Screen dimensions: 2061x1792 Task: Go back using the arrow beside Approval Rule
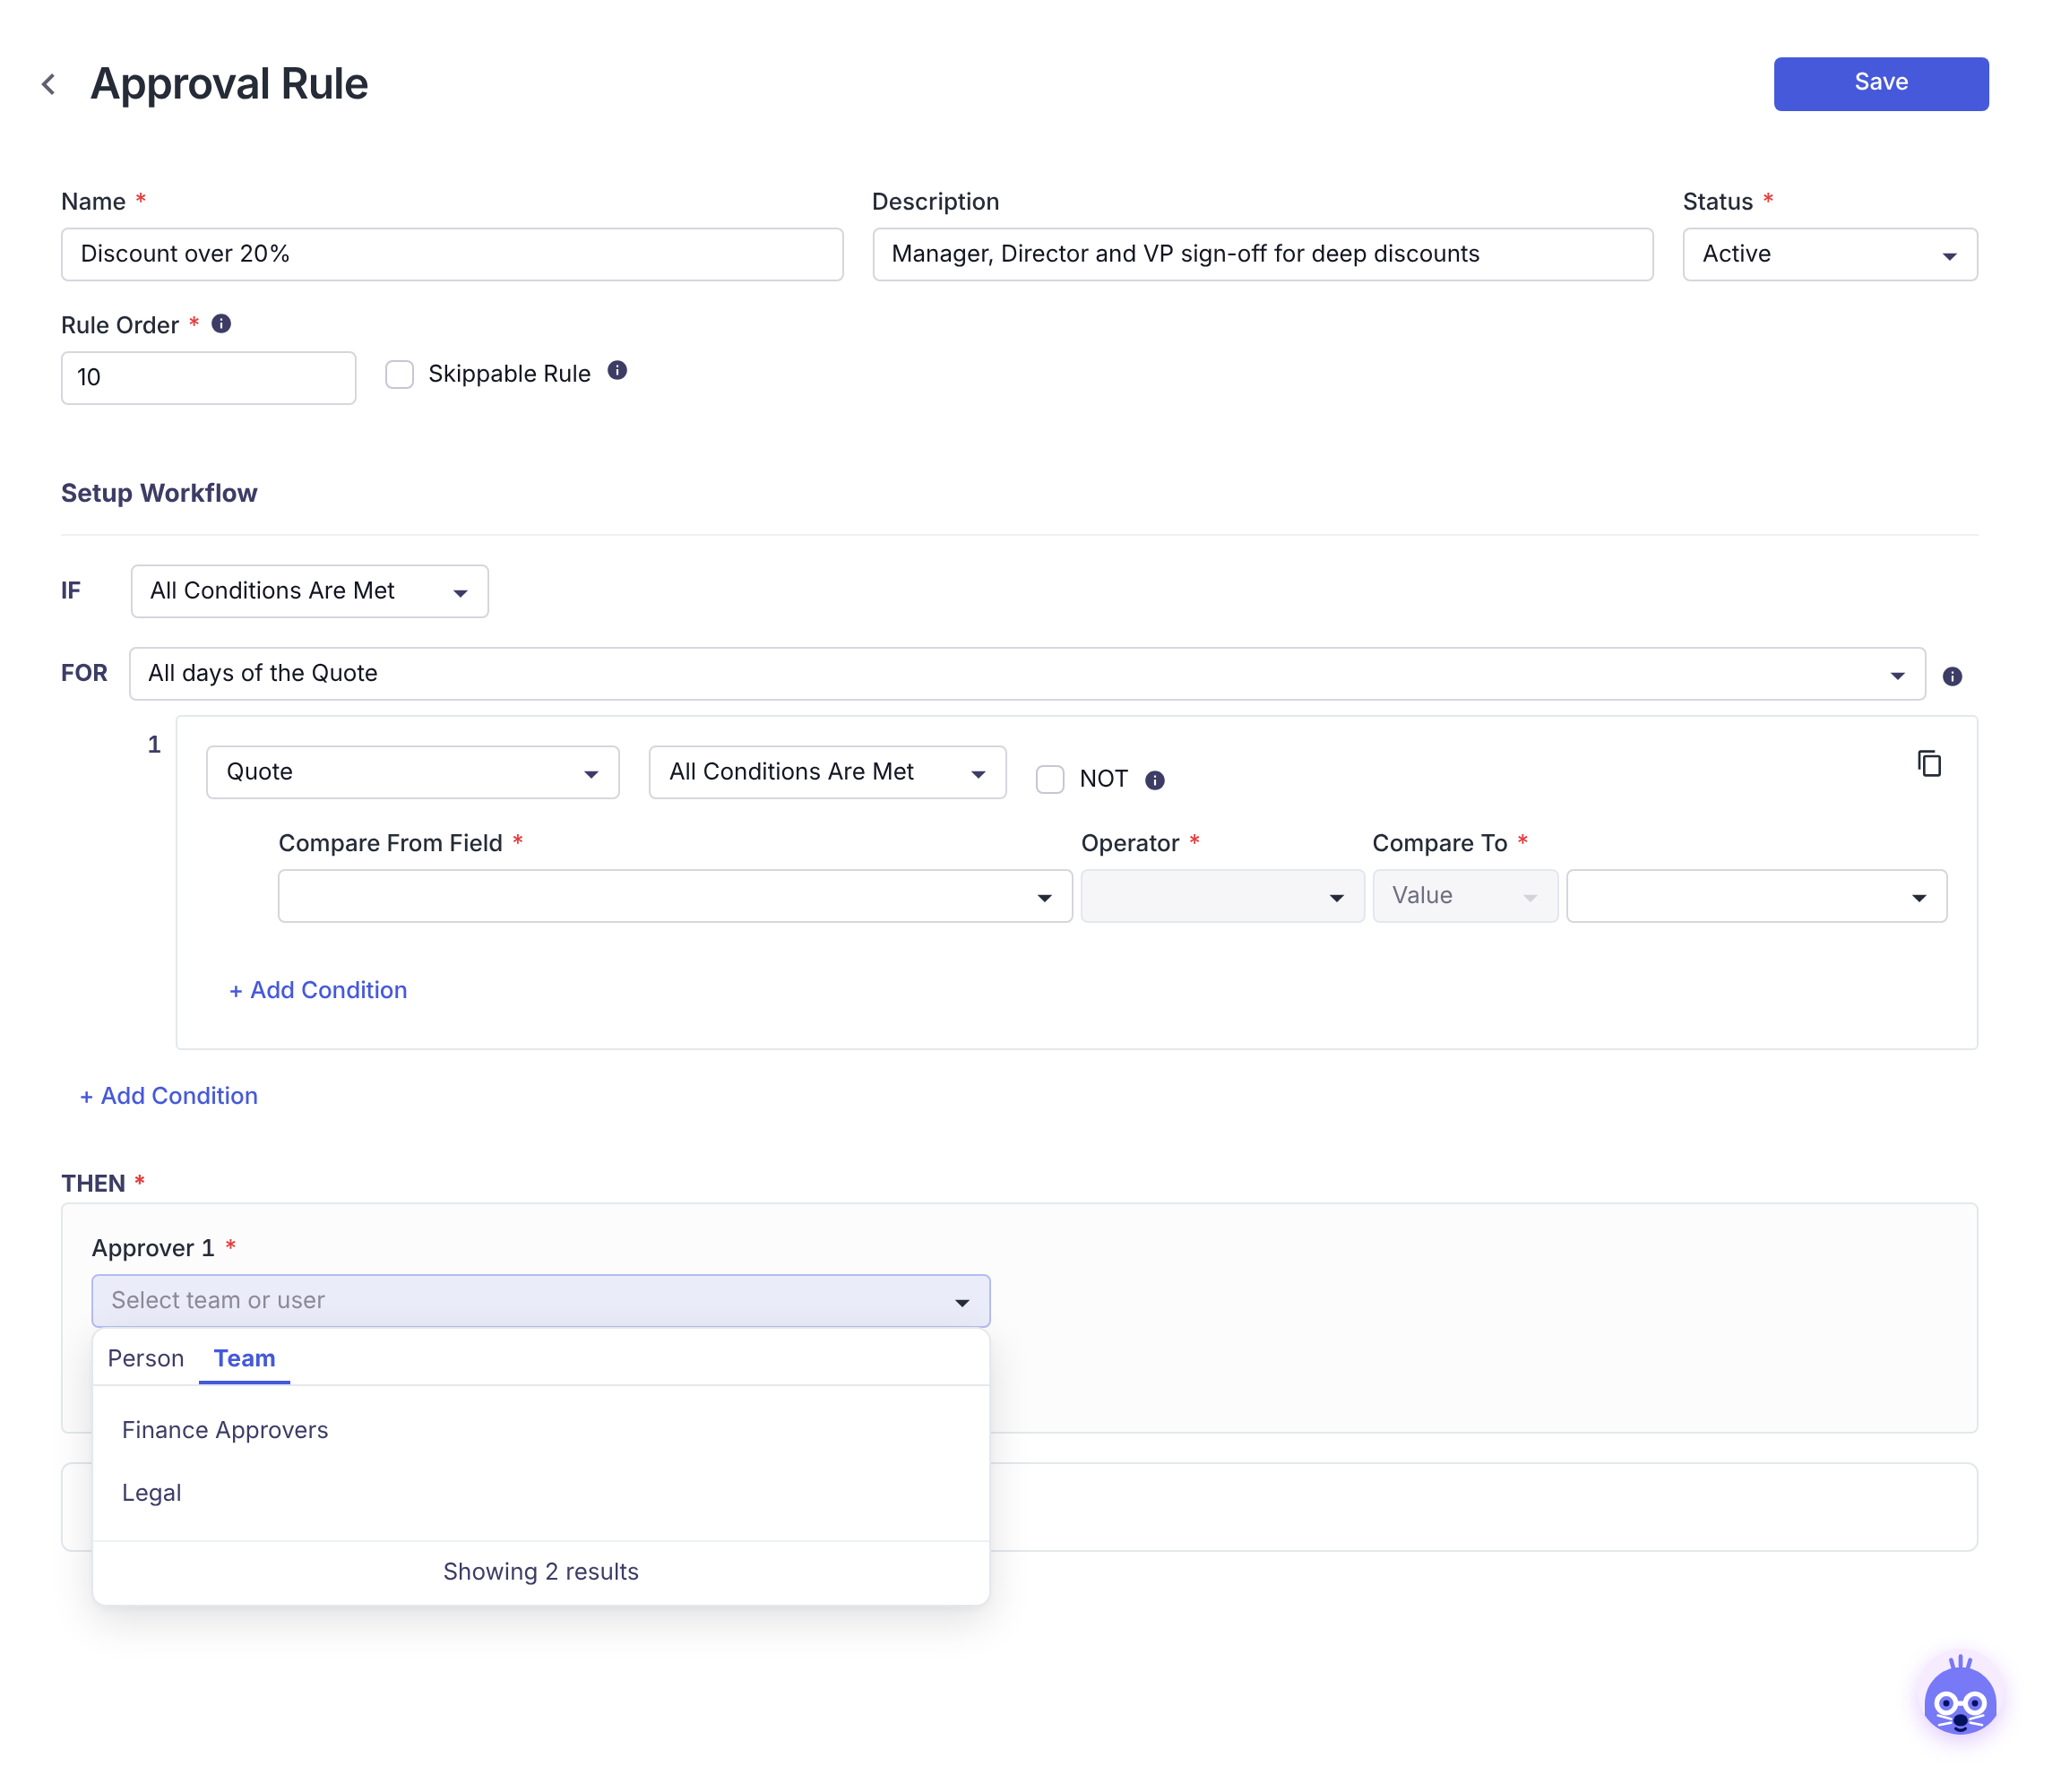[x=48, y=84]
